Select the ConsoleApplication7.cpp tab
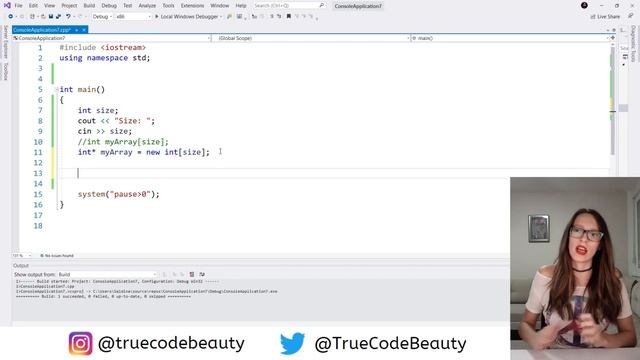Image resolution: width=640 pixels, height=360 pixels. click(x=42, y=30)
